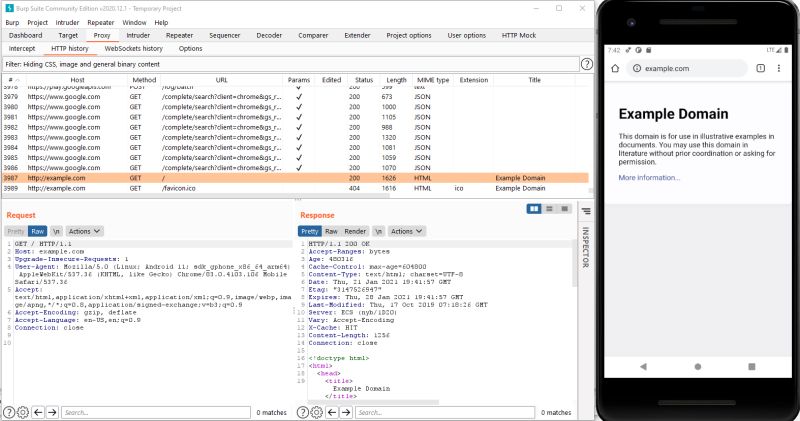The height and width of the screenshot is (421, 800).
Task: Switch to the Decoder tab
Action: point(269,35)
